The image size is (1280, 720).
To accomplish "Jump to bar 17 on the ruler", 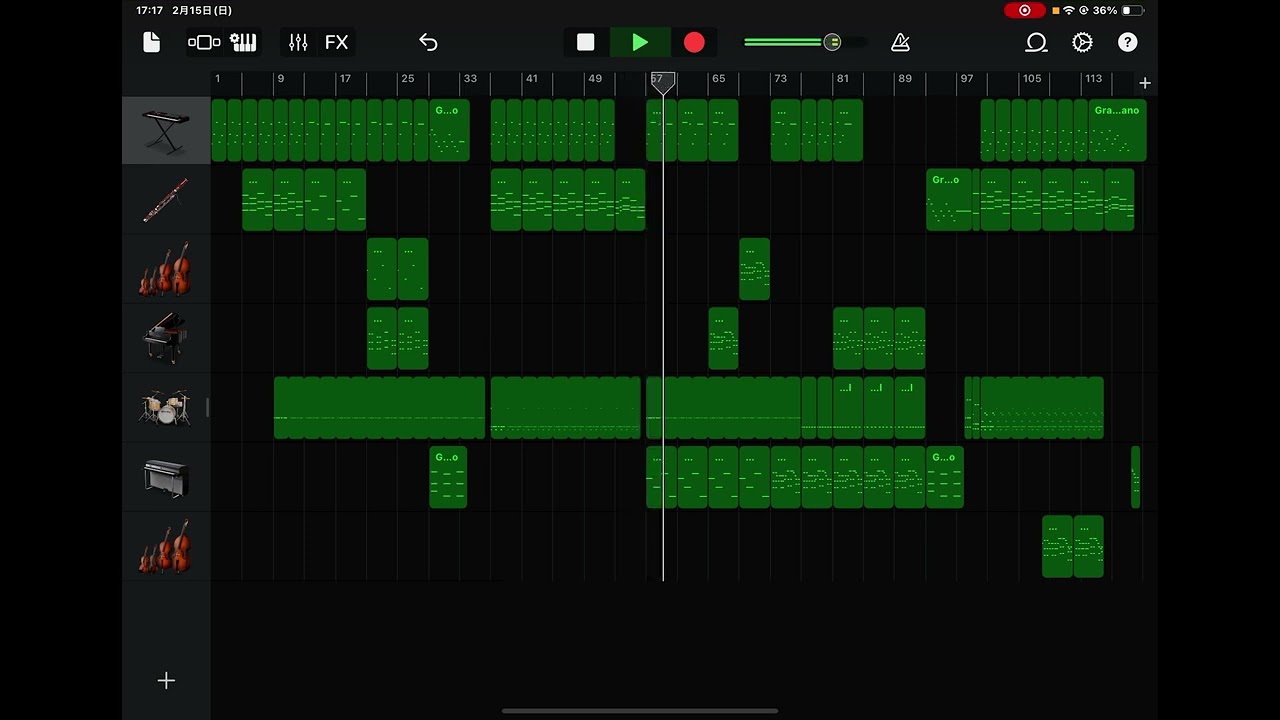I will (x=345, y=79).
